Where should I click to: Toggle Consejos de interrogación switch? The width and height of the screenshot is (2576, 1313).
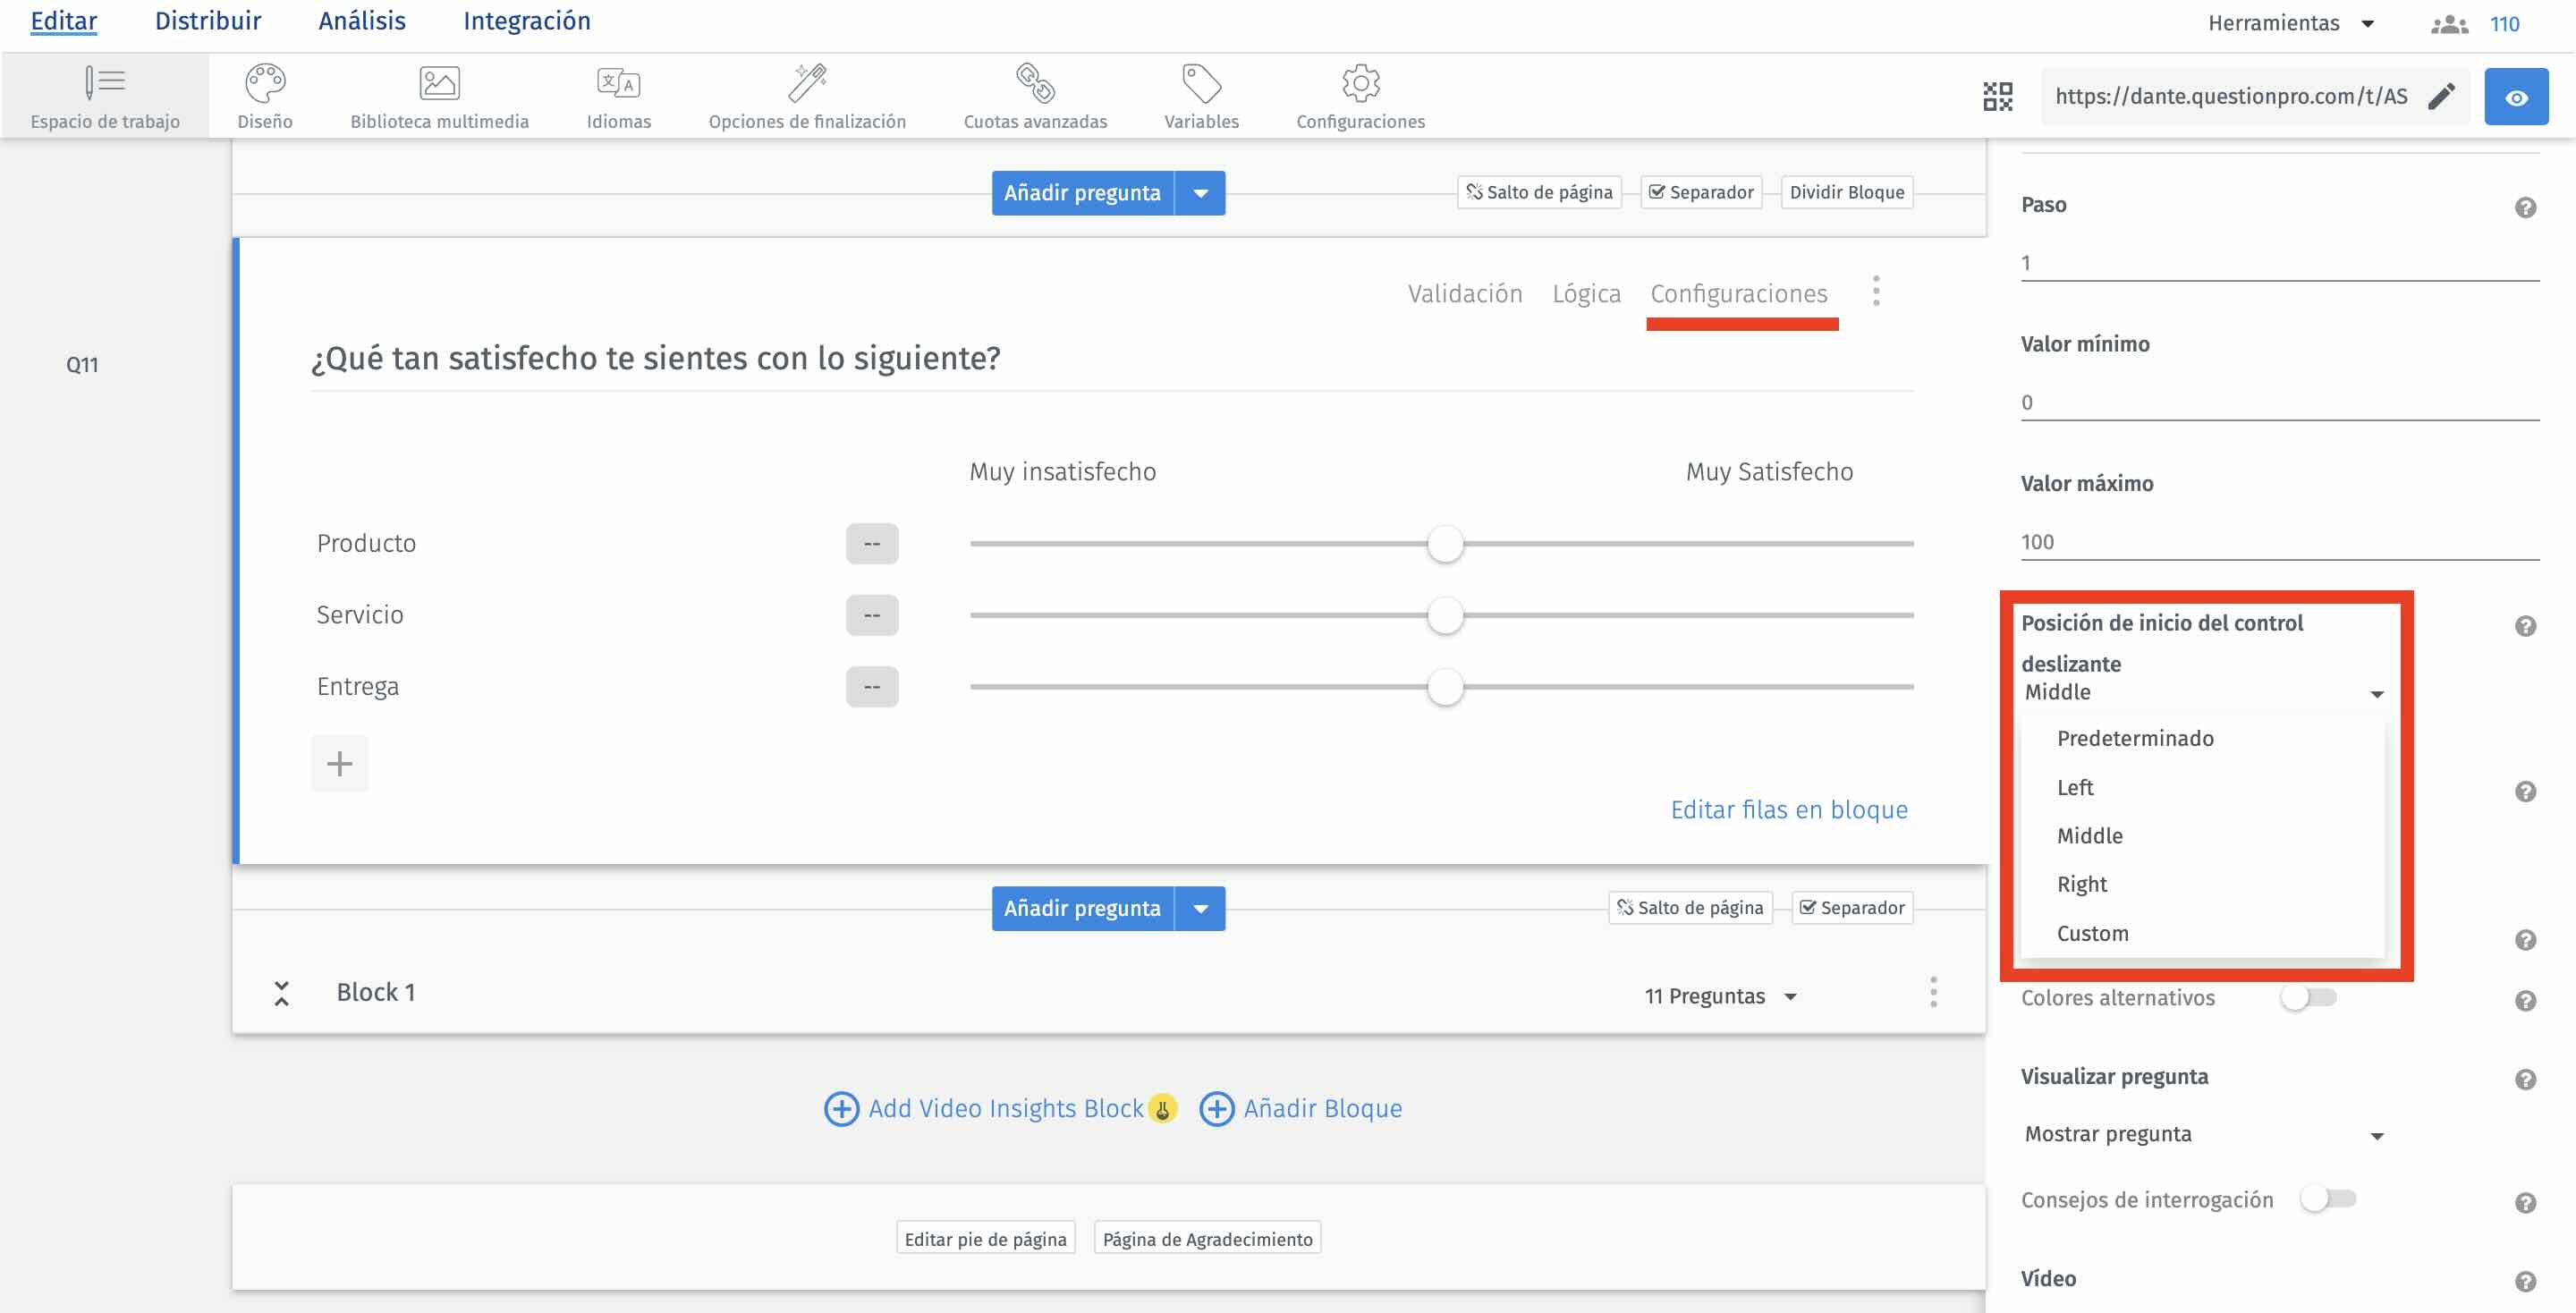[2332, 1199]
